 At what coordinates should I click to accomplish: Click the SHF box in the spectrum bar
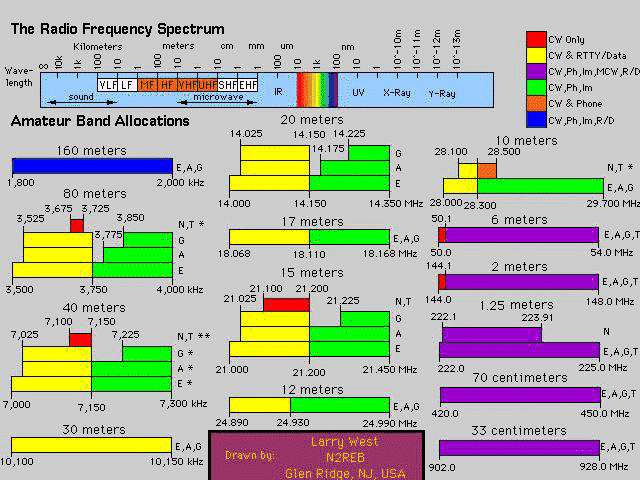[227, 85]
